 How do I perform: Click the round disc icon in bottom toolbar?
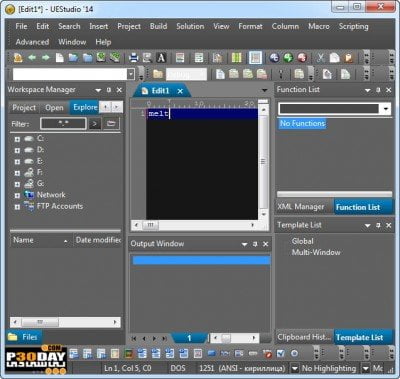(x=294, y=353)
